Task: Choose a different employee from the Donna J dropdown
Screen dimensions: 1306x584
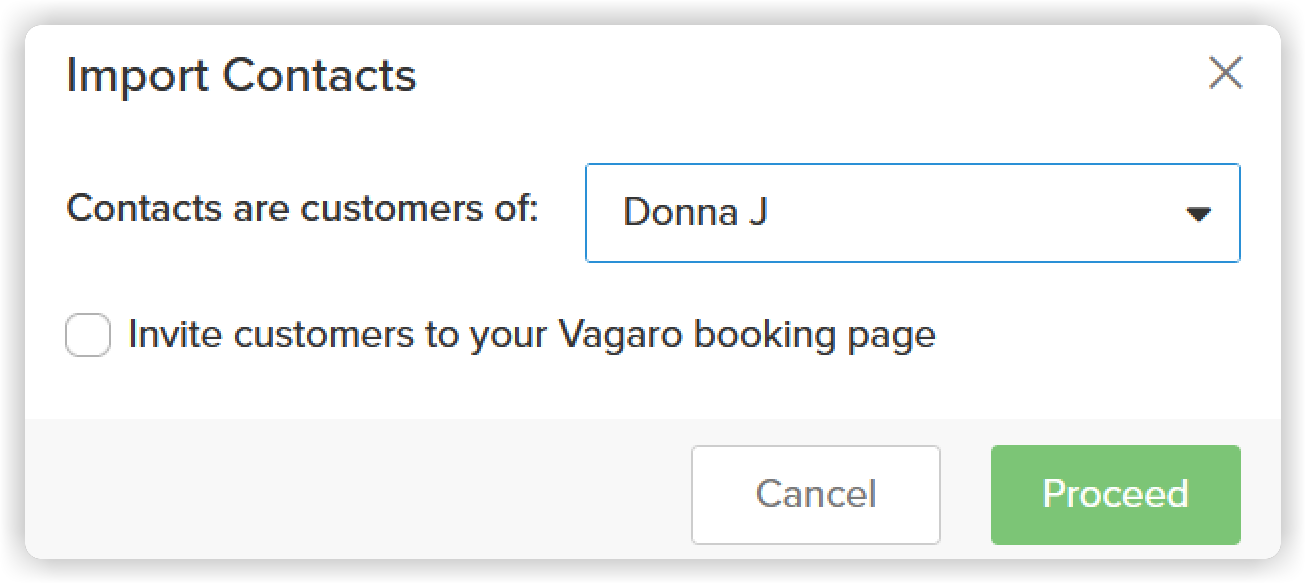Action: (912, 213)
